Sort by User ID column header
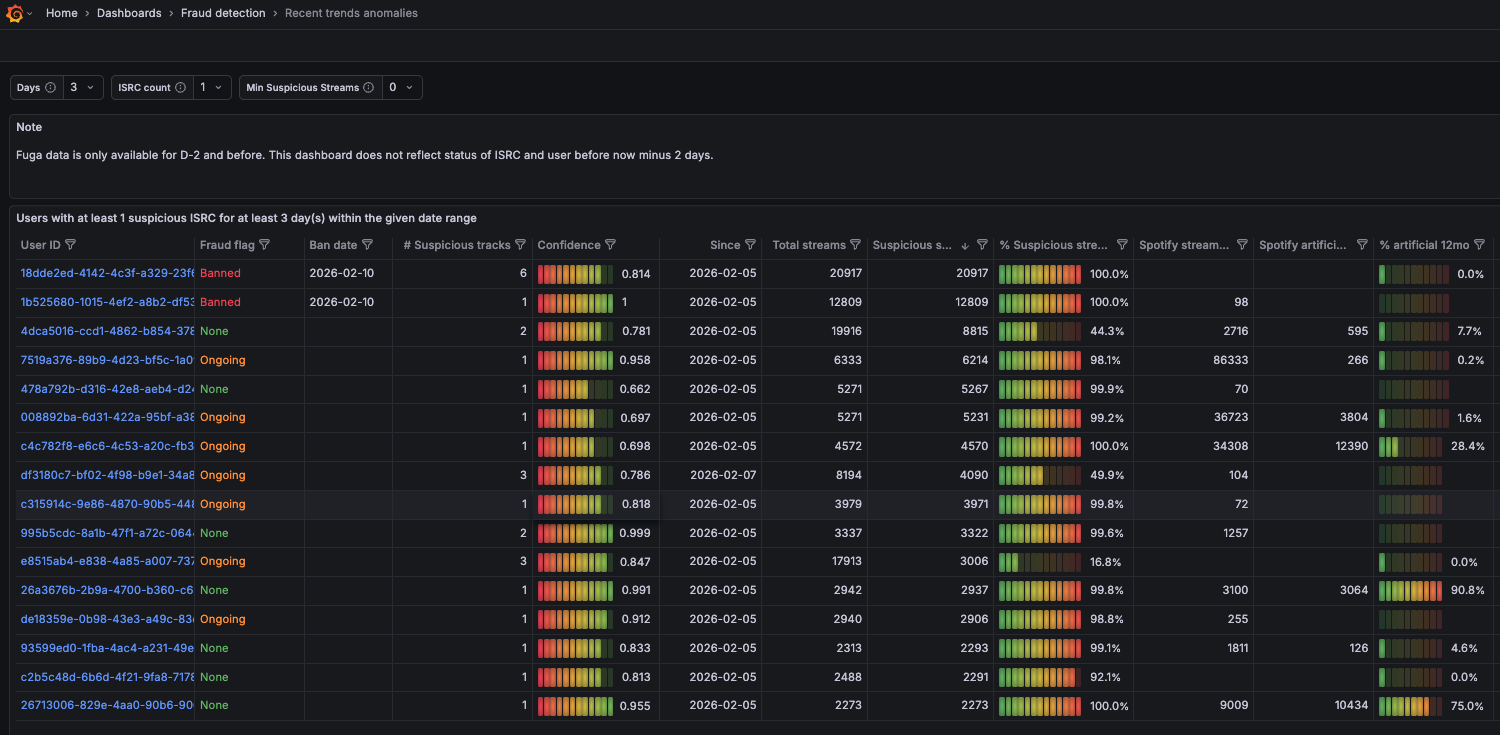 point(41,245)
